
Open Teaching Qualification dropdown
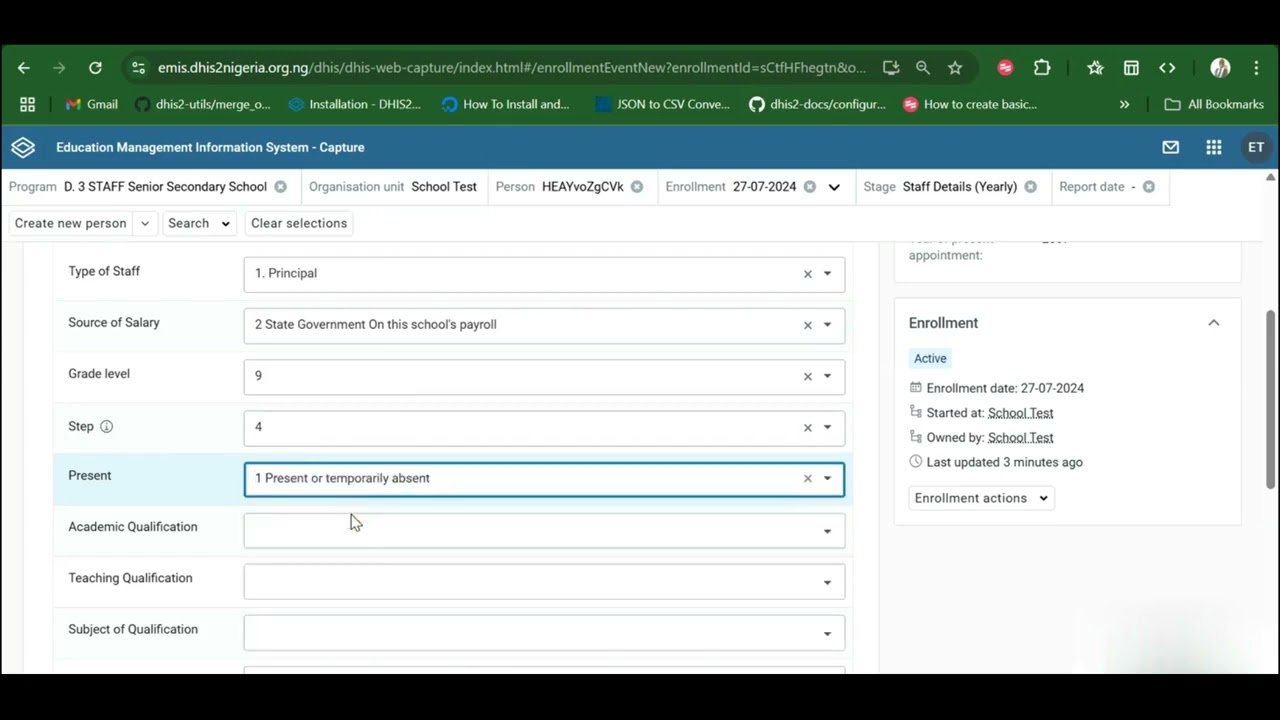pyautogui.click(x=544, y=582)
